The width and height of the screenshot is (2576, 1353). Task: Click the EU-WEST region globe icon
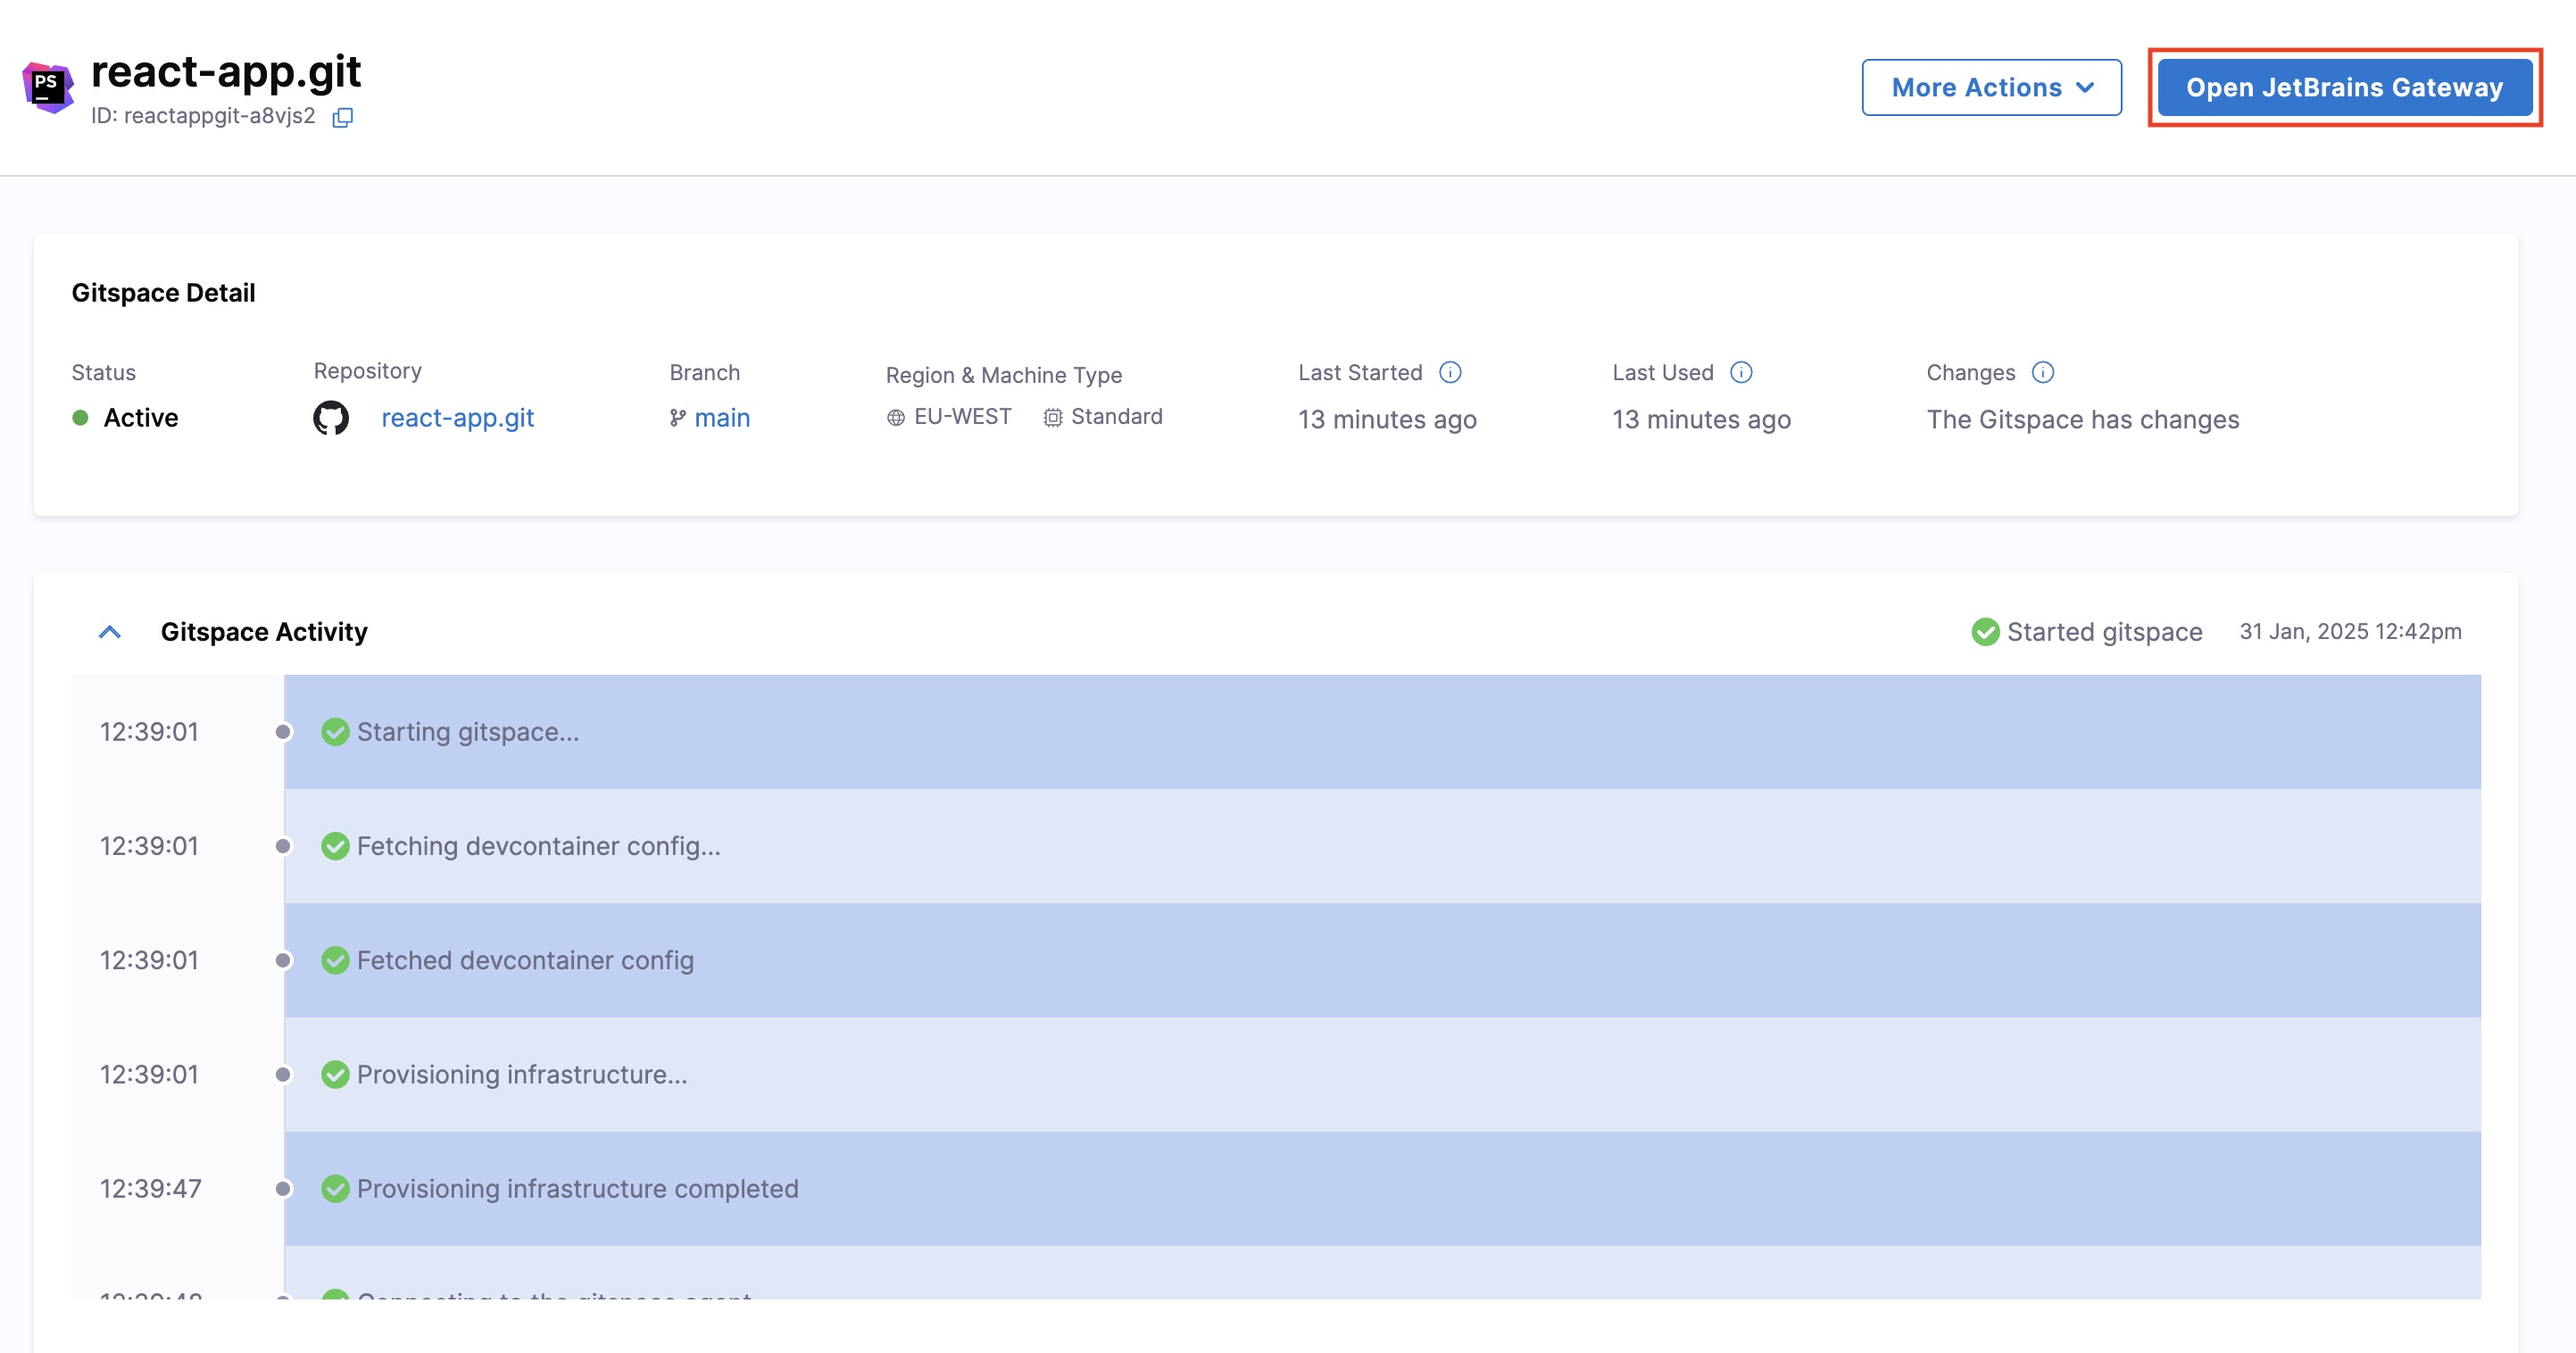[896, 418]
